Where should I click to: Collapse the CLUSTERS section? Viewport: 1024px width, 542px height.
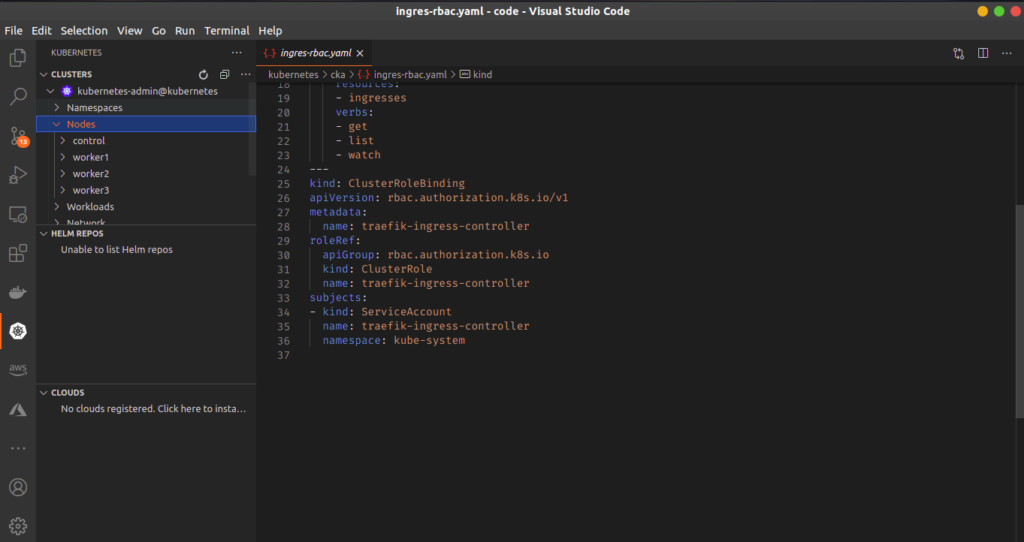click(x=44, y=74)
